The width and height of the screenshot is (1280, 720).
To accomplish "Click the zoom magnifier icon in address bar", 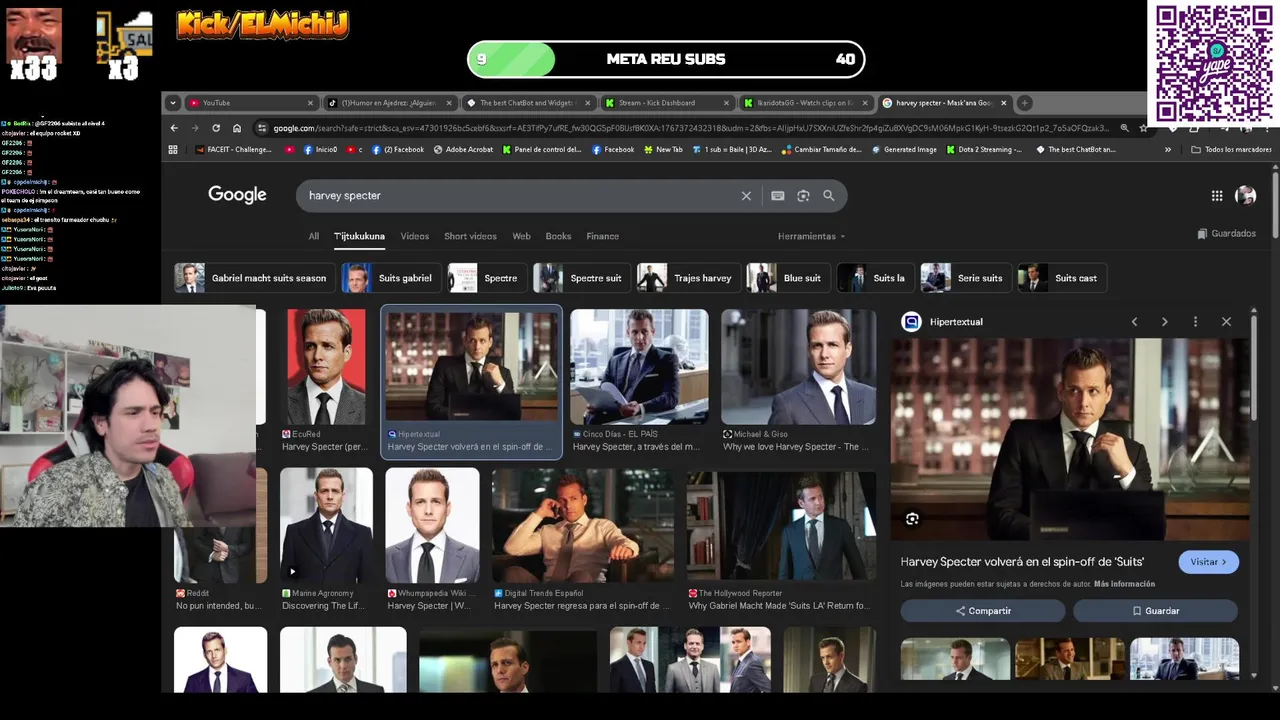I will [1124, 128].
